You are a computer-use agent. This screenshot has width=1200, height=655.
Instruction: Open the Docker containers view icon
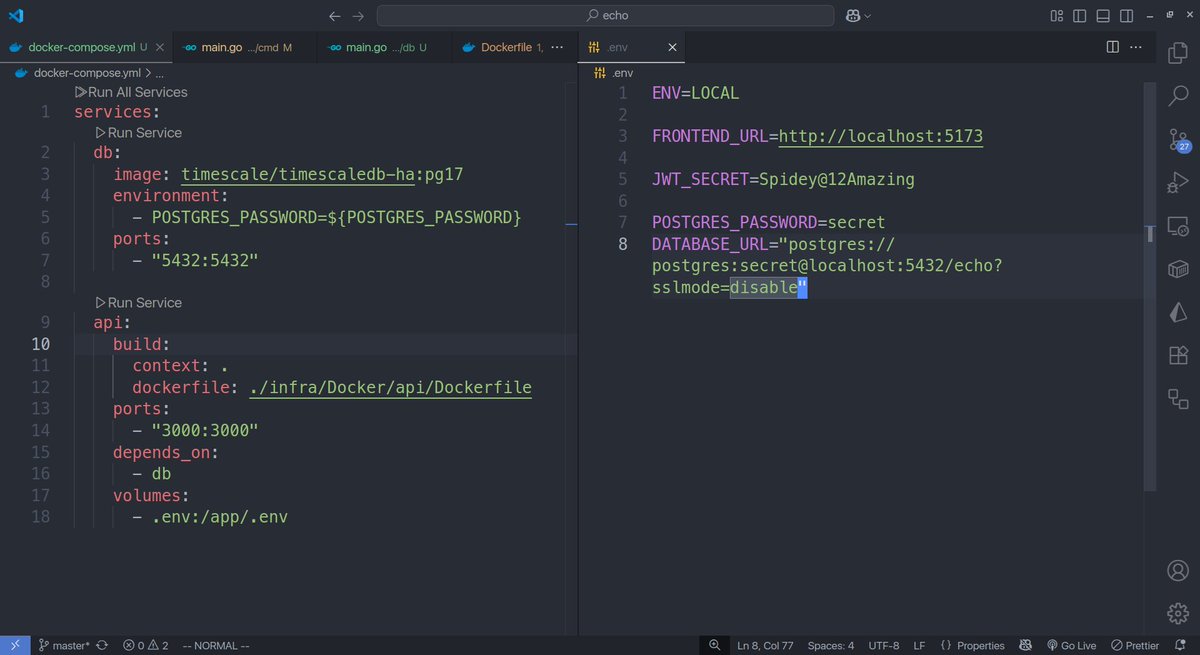1178,269
